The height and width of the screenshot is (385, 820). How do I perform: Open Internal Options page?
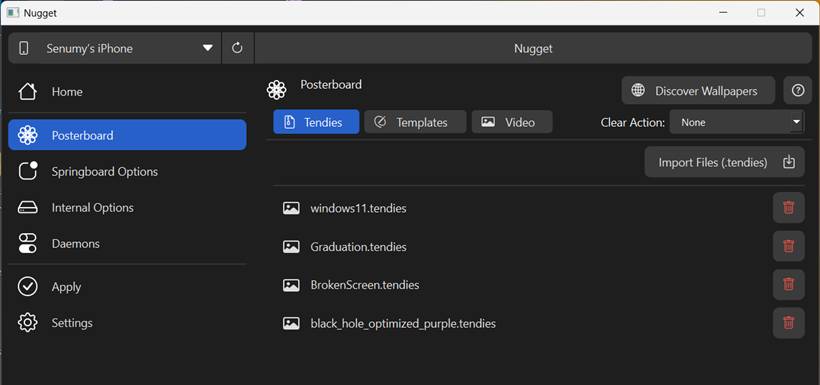tap(127, 208)
